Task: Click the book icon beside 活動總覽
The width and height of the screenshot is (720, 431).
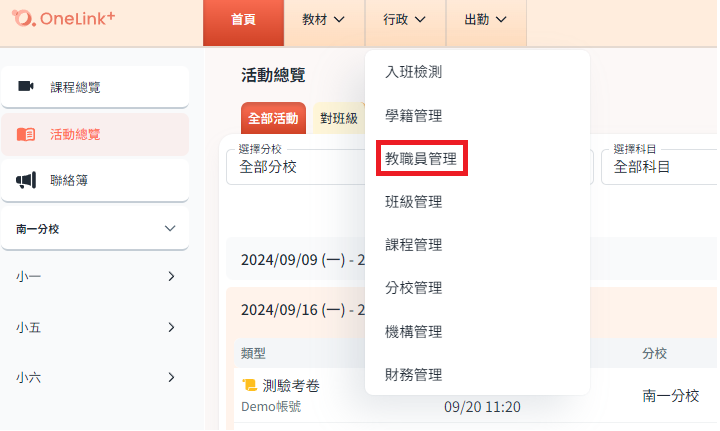Action: 26,134
